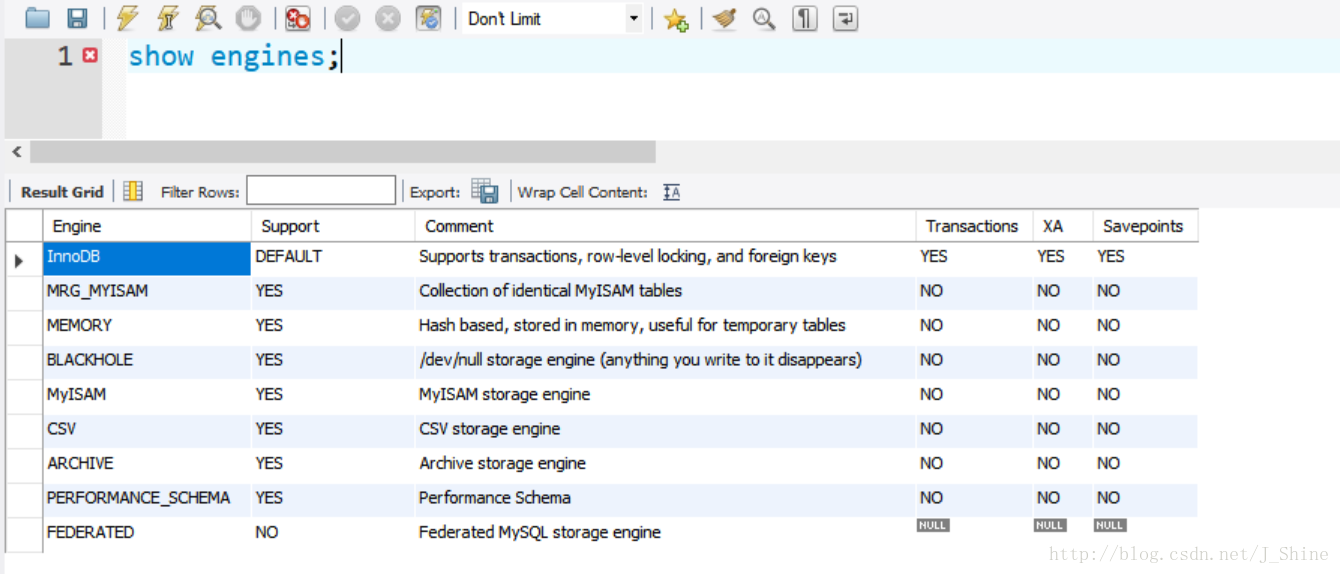The height and width of the screenshot is (574, 1340).
Task: Open a SQL script file
Action: 37,18
